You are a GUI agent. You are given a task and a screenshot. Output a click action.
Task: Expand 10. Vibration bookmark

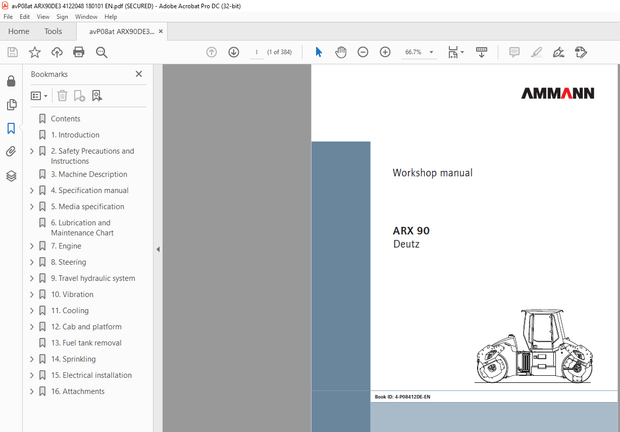[x=32, y=294]
